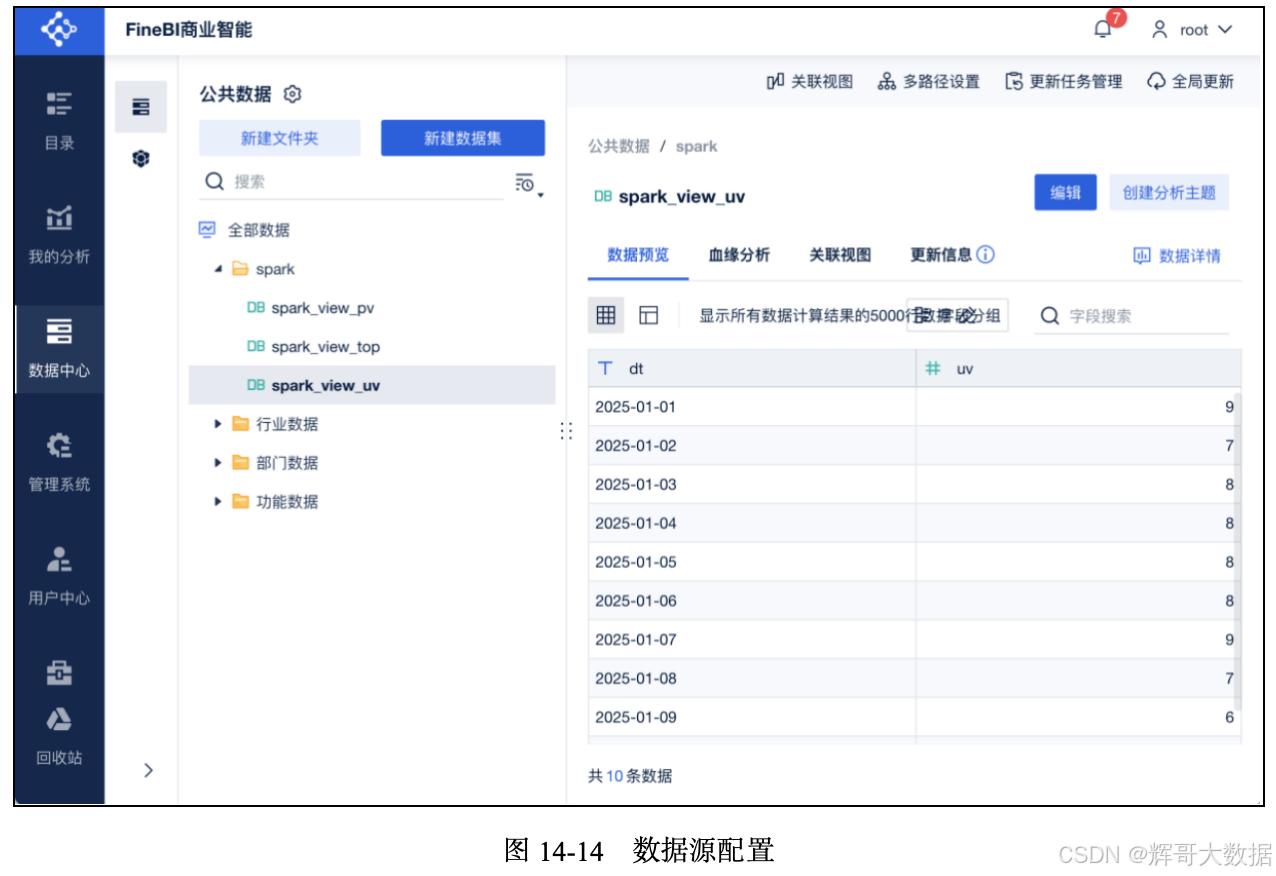Click the uv numeric type icon

pos(933,368)
